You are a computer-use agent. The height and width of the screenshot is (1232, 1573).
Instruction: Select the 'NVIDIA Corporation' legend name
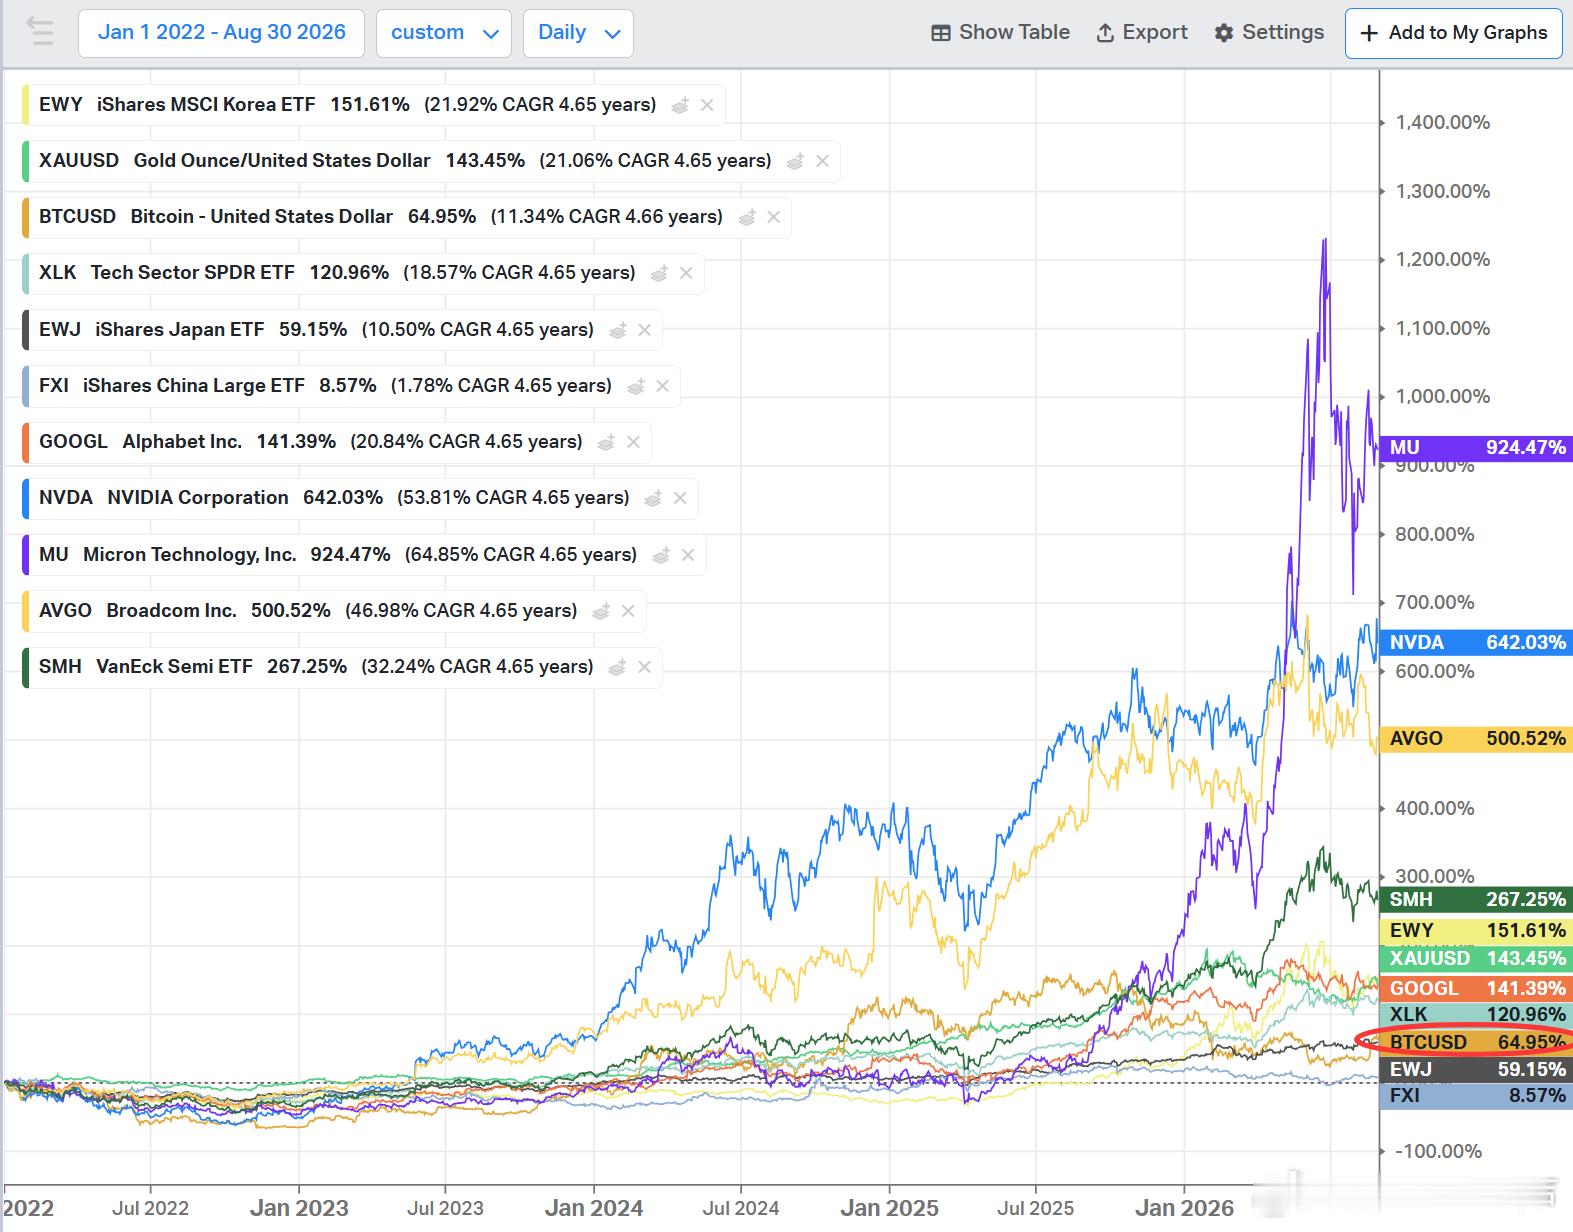[198, 498]
